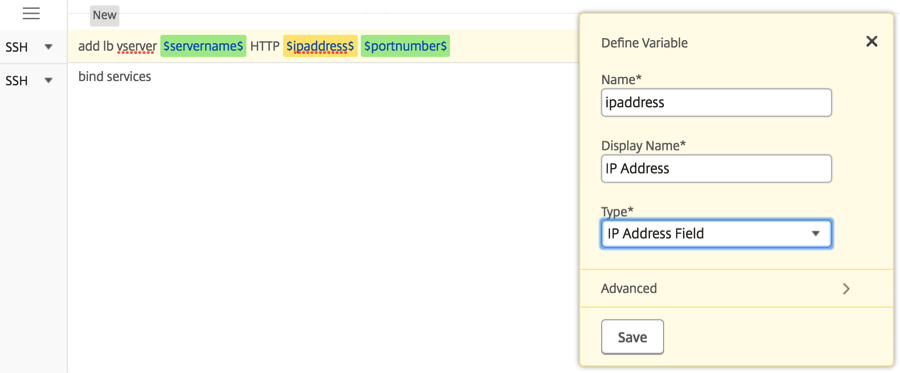Screen dimensions: 900x373
Task: Expand the Advanced section
Action: [726, 288]
